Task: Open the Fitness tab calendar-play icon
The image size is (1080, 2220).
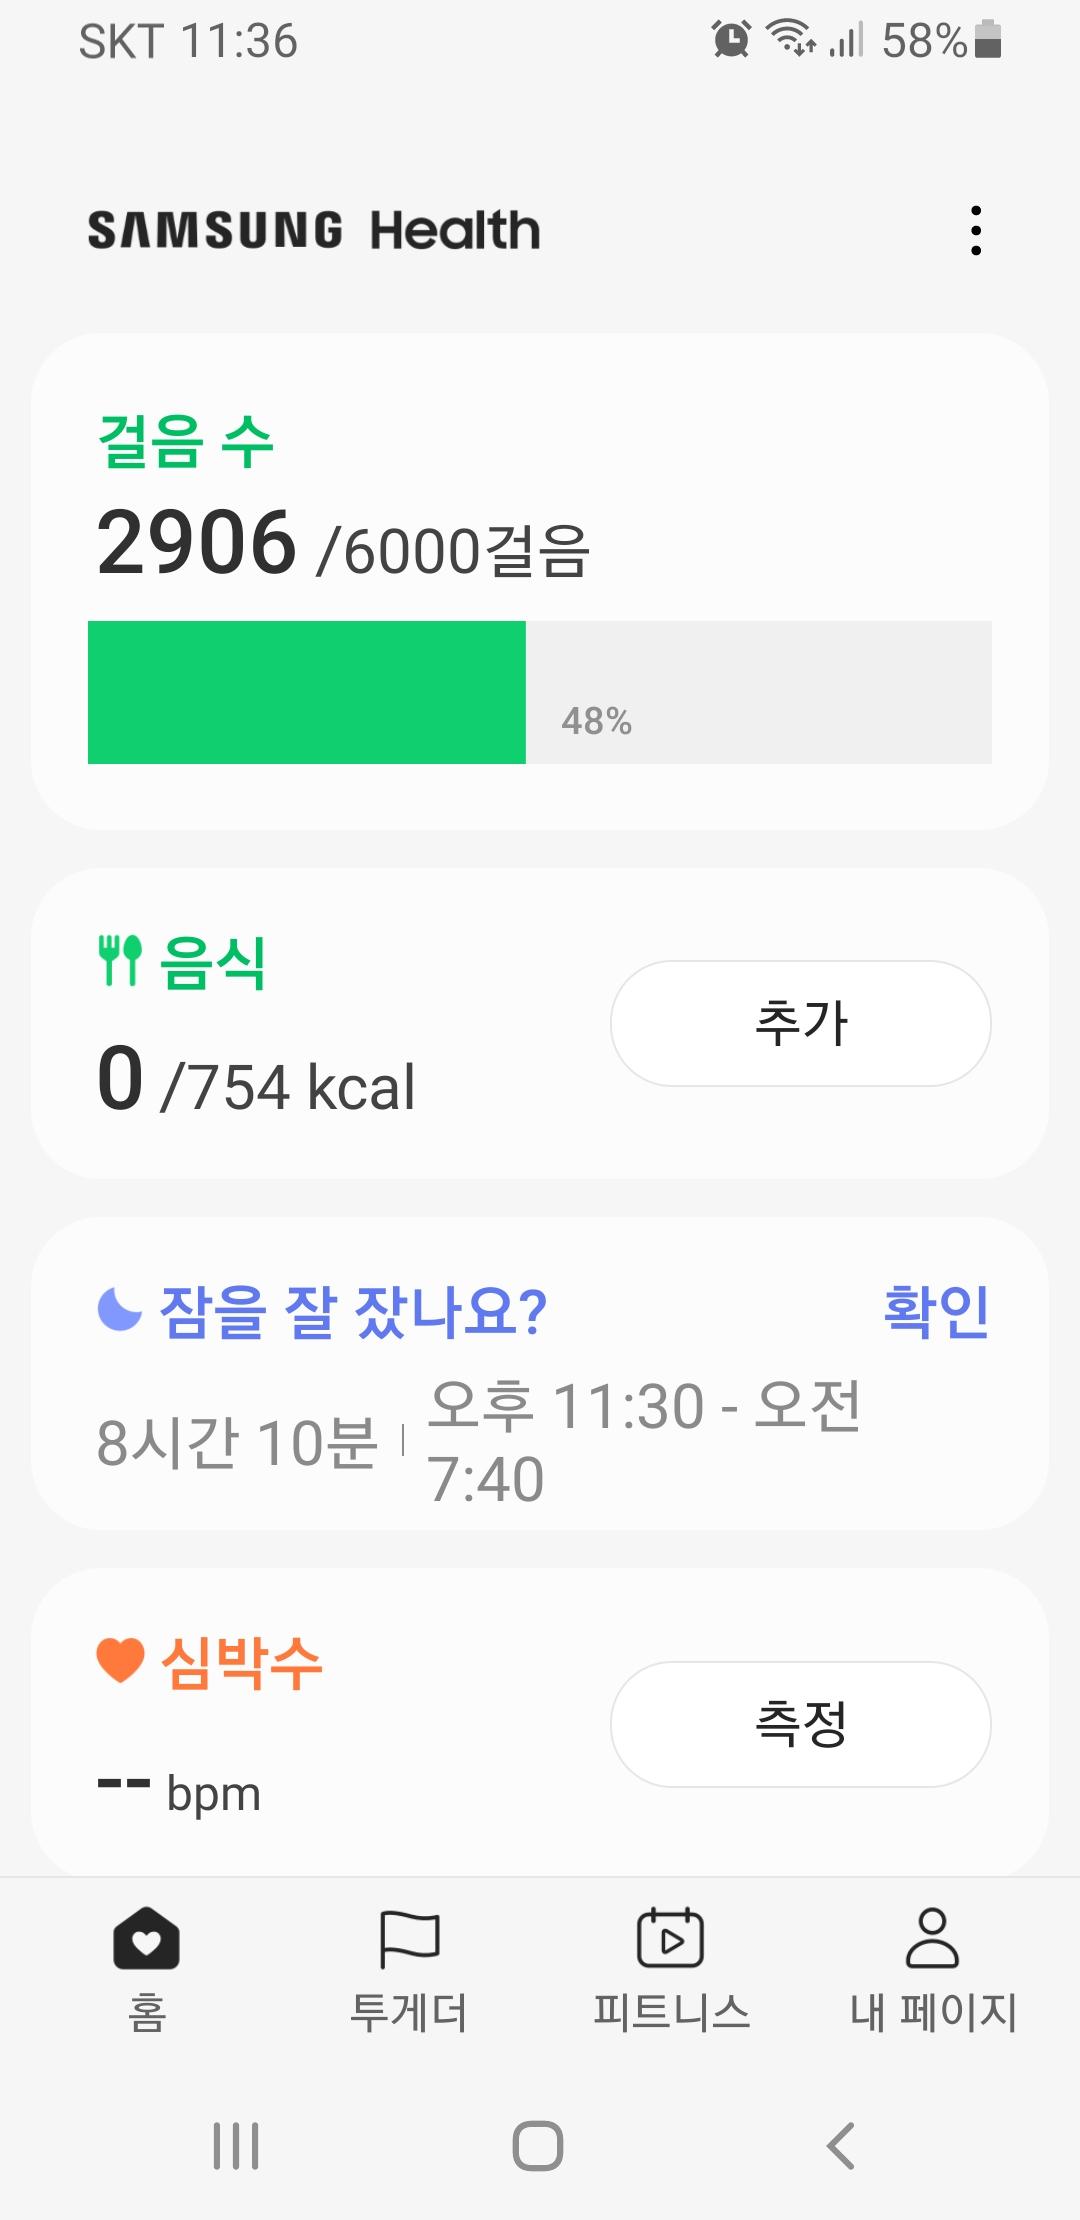Action: click(x=670, y=1938)
